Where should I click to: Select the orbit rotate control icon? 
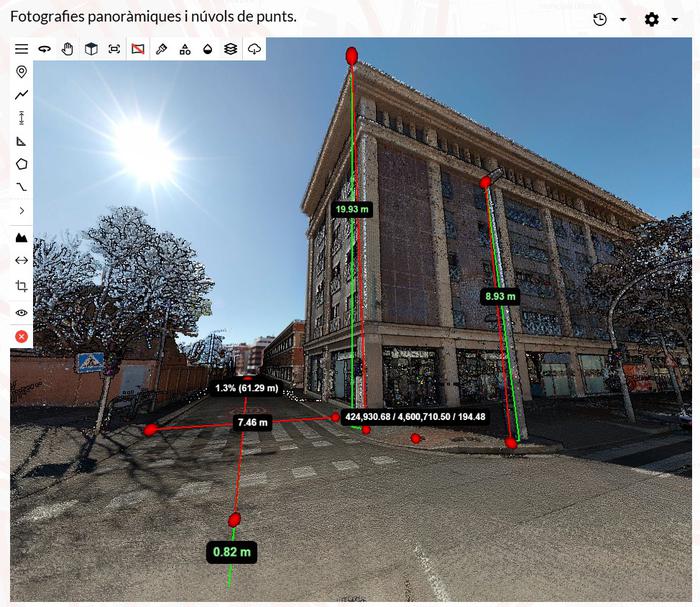click(x=44, y=49)
